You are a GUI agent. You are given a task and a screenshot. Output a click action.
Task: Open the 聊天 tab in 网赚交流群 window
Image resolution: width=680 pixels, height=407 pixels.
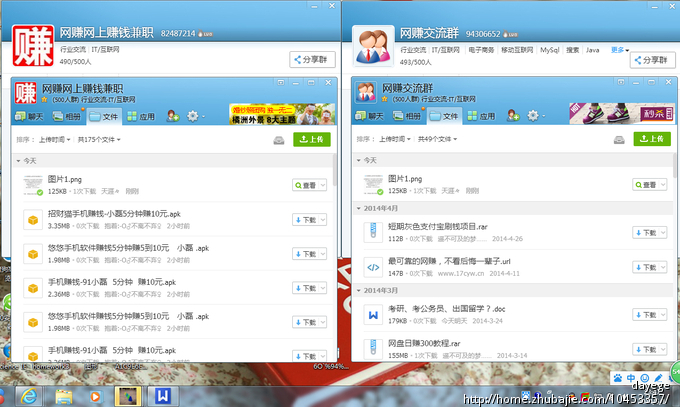[x=369, y=116]
